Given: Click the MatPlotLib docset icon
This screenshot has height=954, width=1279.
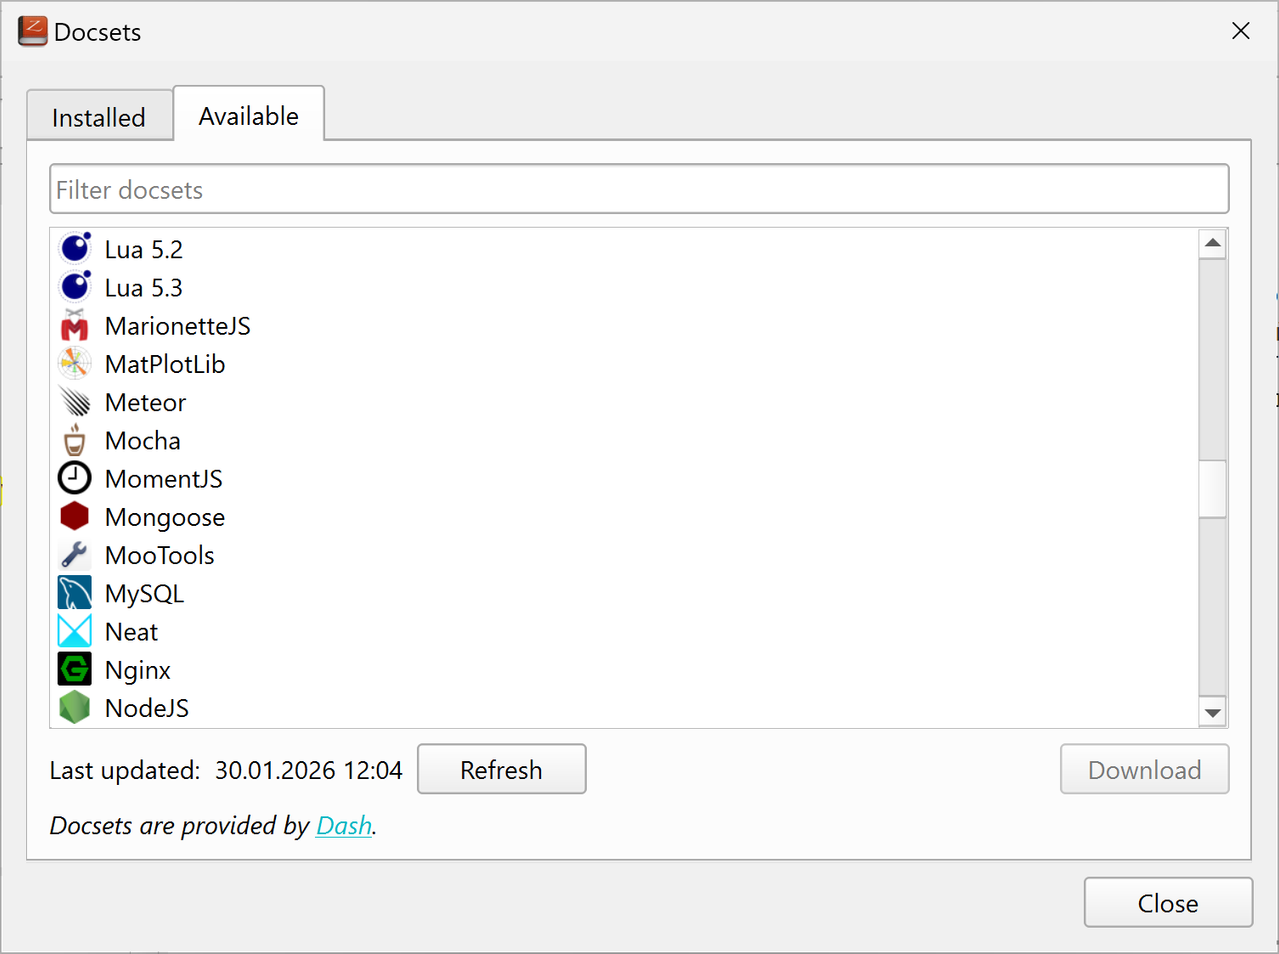Looking at the screenshot, I should tap(75, 363).
